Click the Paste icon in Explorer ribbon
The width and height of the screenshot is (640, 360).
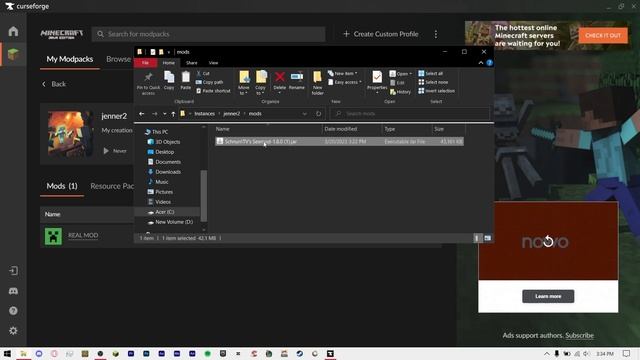tap(186, 80)
